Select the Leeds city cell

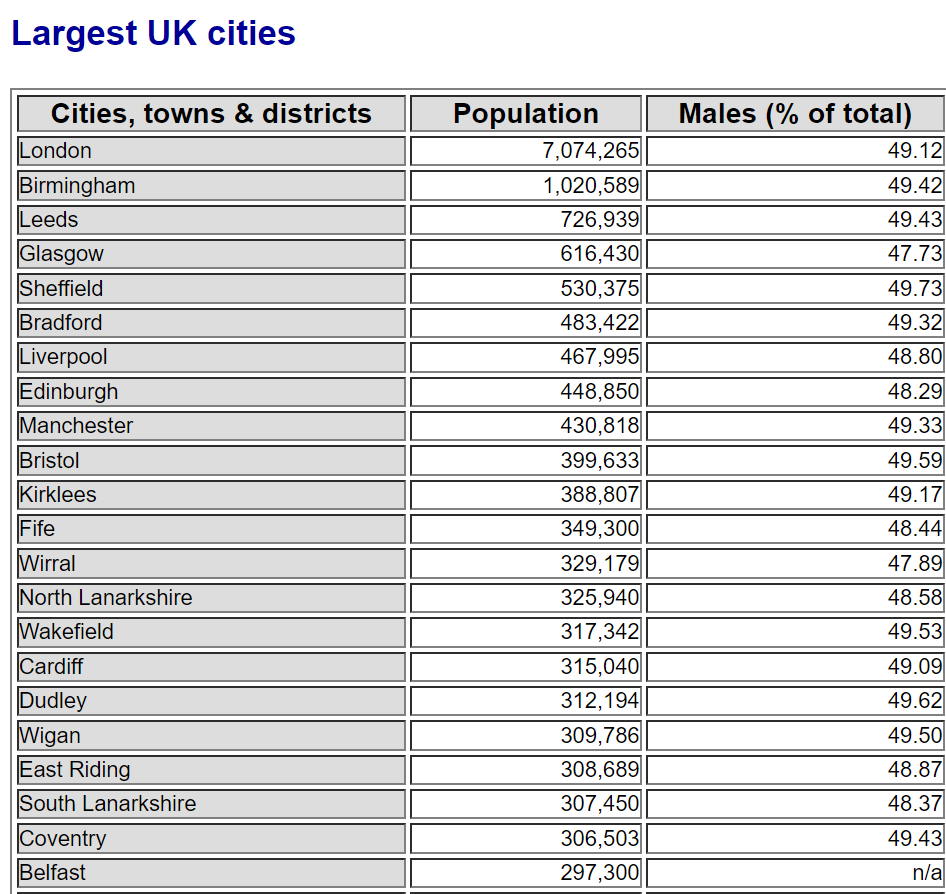coord(211,220)
